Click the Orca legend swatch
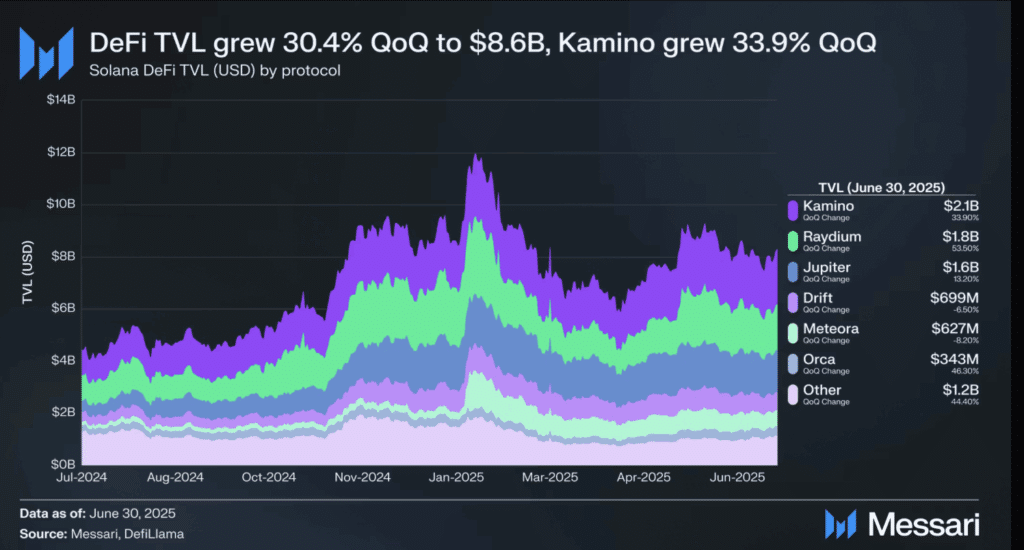The image size is (1024, 550). tap(793, 364)
